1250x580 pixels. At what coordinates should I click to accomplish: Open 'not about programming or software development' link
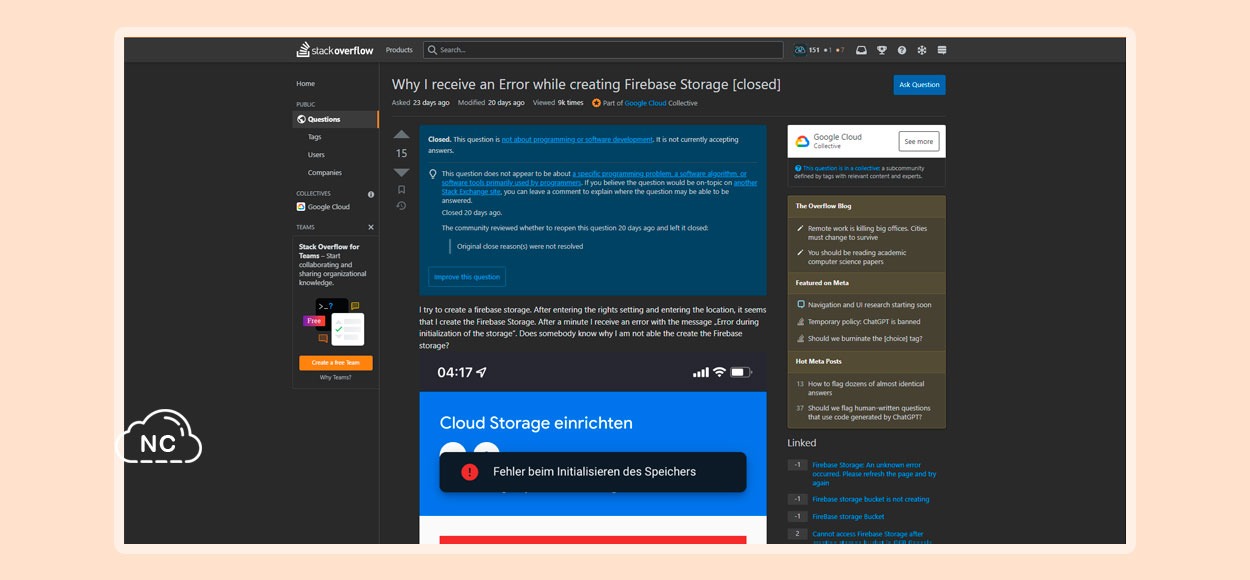(577, 140)
